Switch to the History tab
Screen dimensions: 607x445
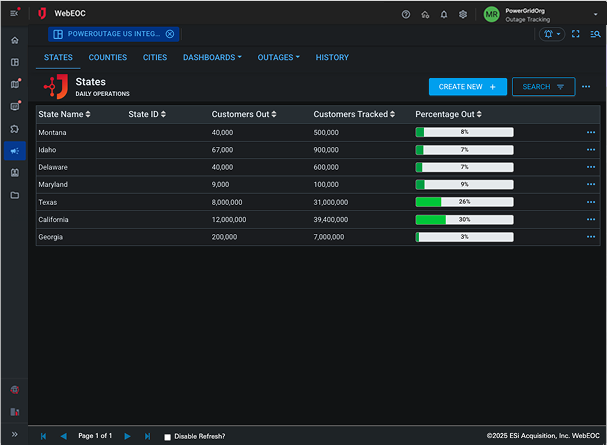pos(332,58)
